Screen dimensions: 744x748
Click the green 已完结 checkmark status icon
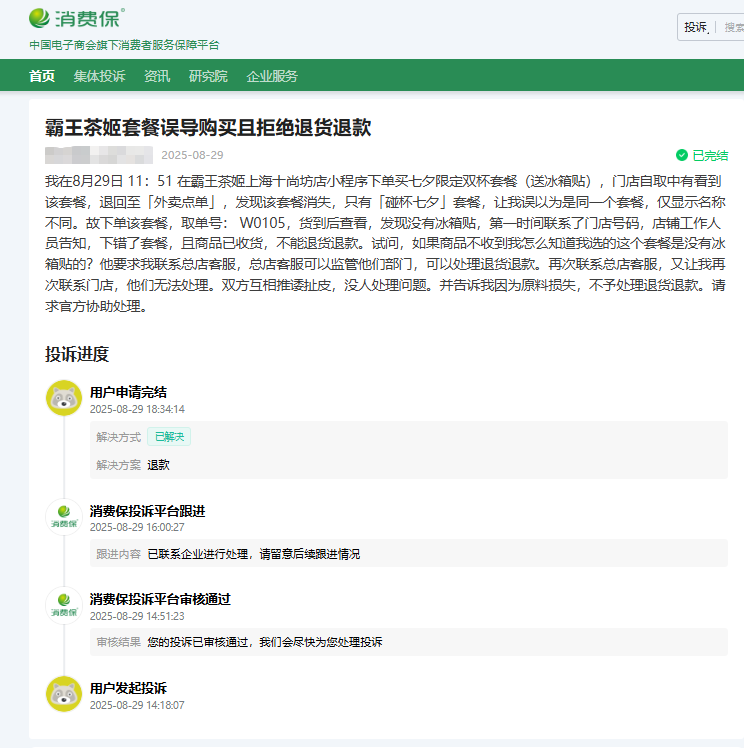681,155
